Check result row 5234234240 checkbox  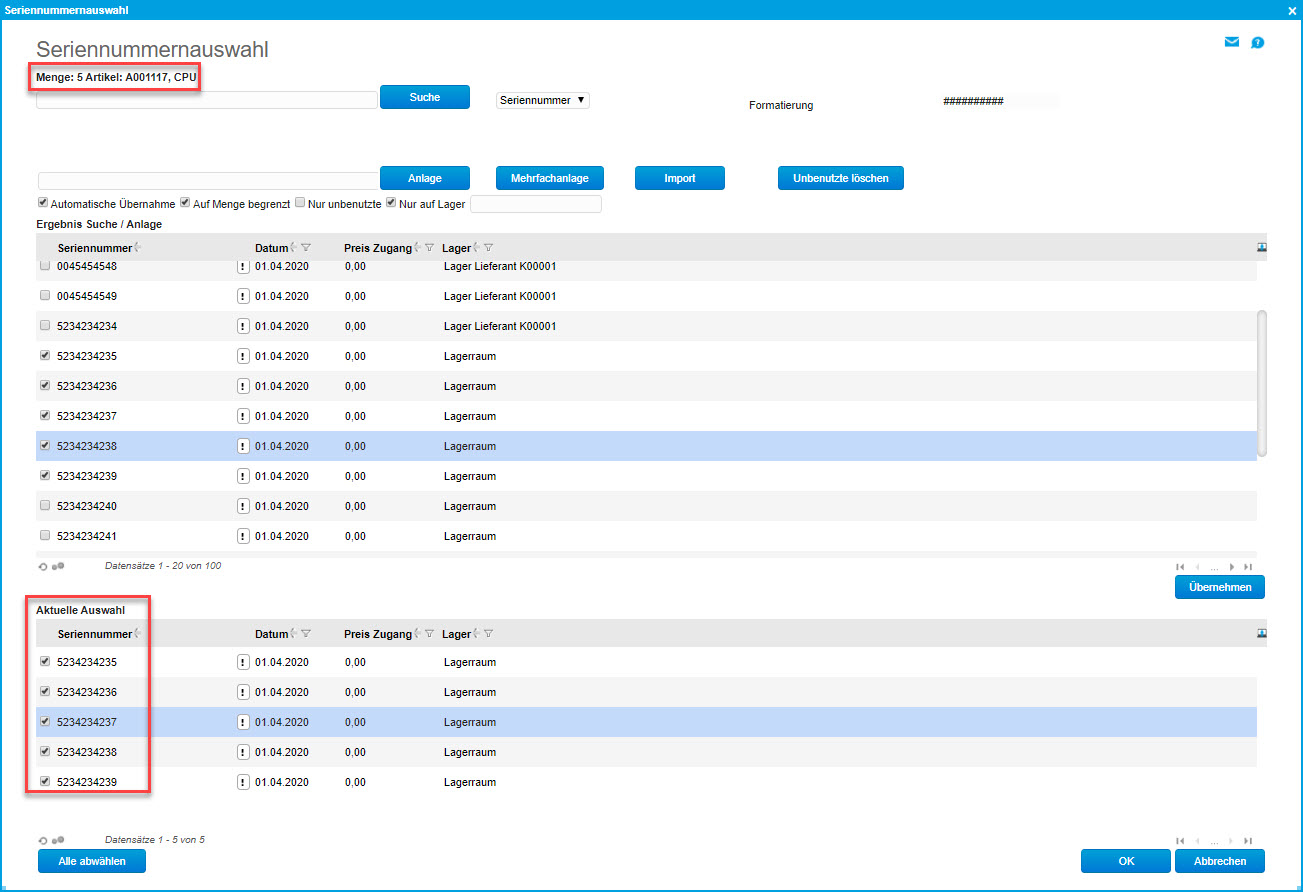point(44,506)
